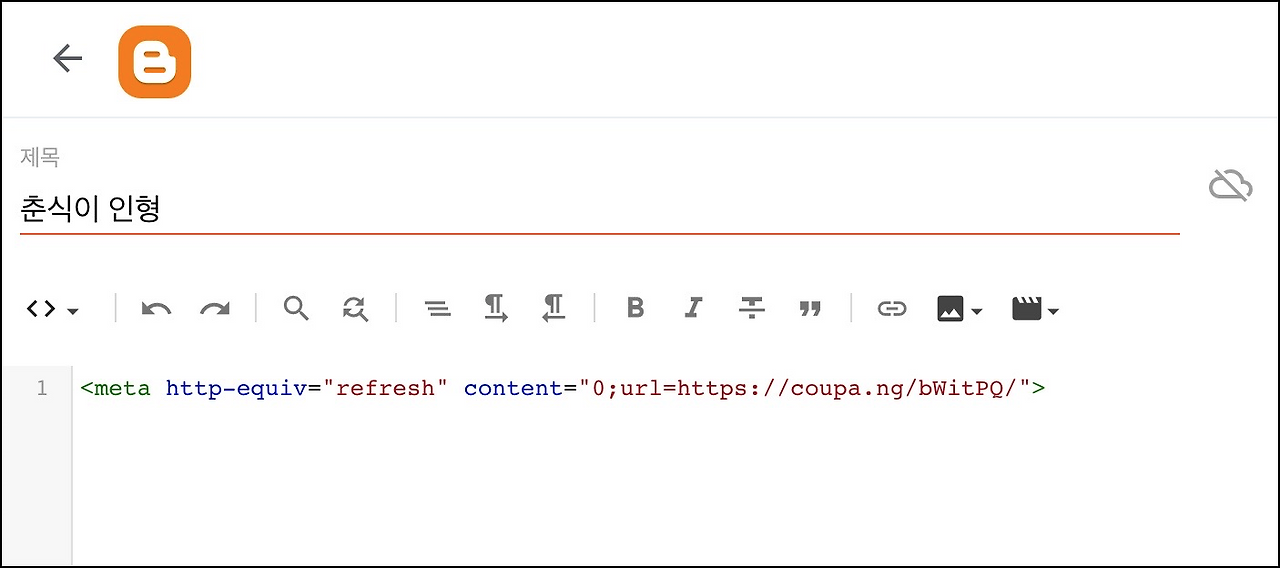Open the Blogger logo home
The width and height of the screenshot is (1280, 568).
[x=154, y=62]
